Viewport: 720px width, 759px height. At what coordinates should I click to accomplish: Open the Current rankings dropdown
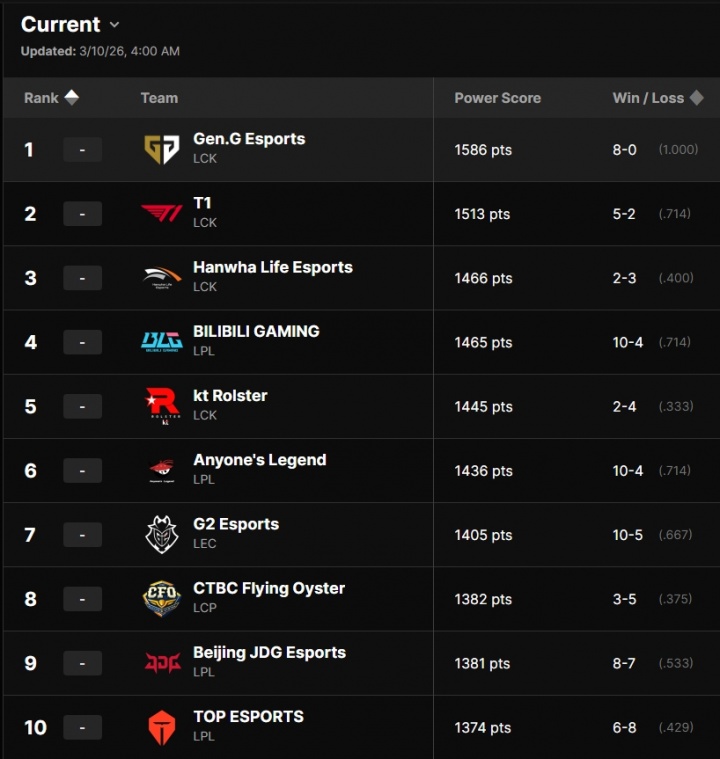coord(114,25)
